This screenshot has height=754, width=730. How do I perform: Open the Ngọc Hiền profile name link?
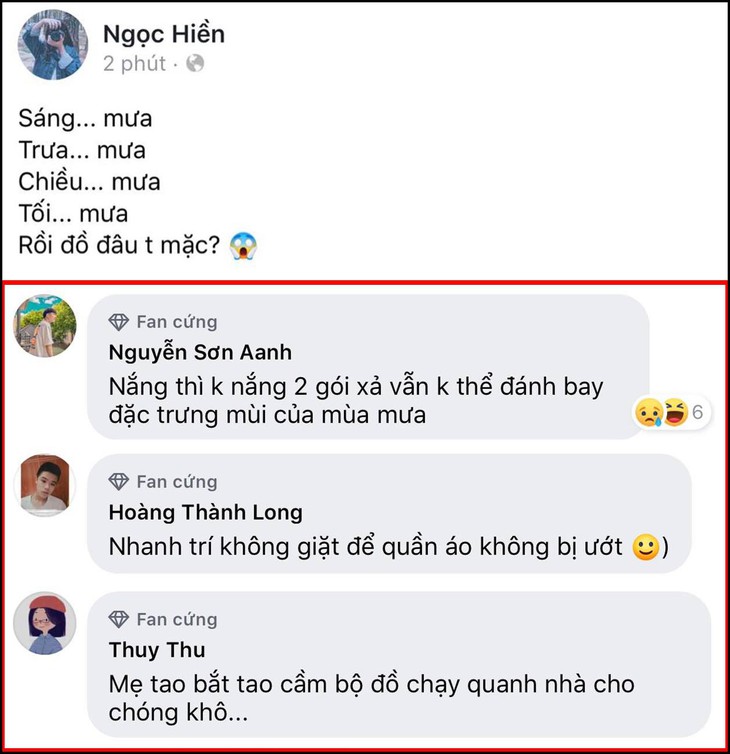click(x=164, y=34)
